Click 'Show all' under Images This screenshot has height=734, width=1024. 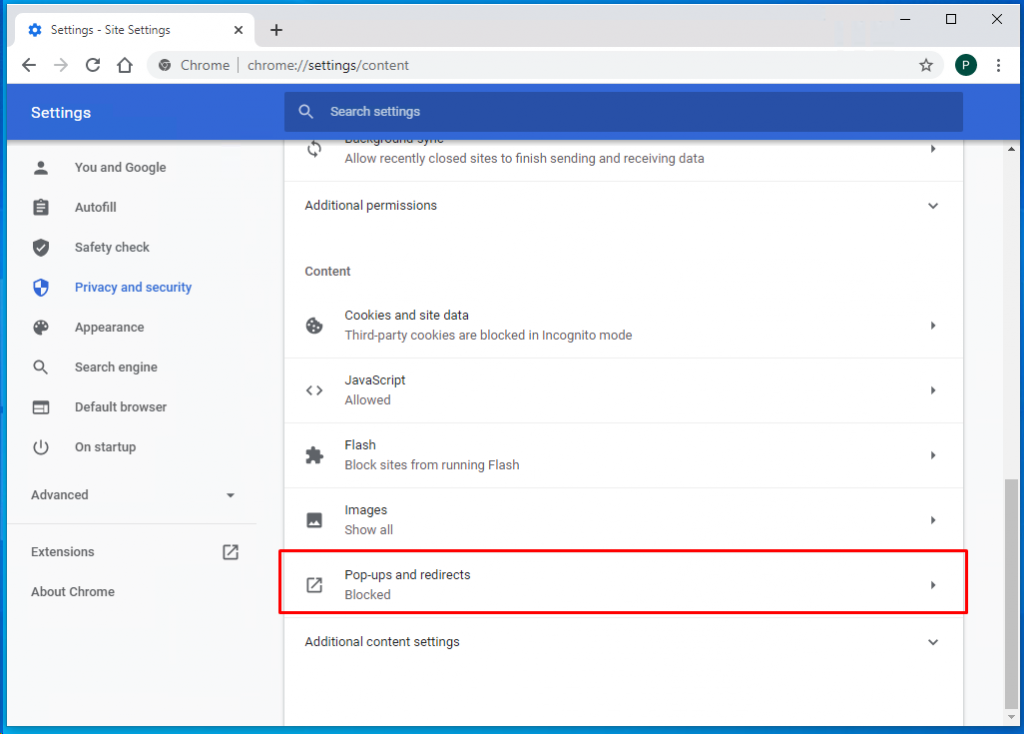(368, 530)
